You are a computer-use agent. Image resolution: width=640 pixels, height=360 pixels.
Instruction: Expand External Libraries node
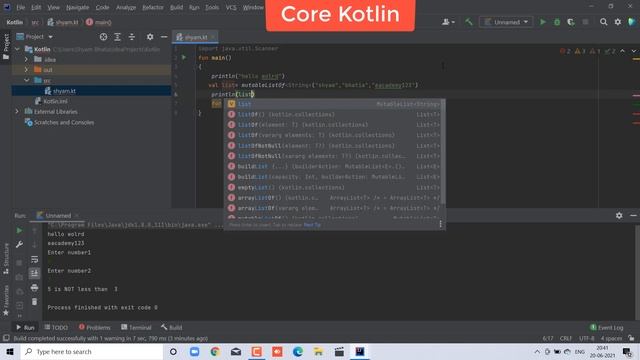tap(17, 111)
